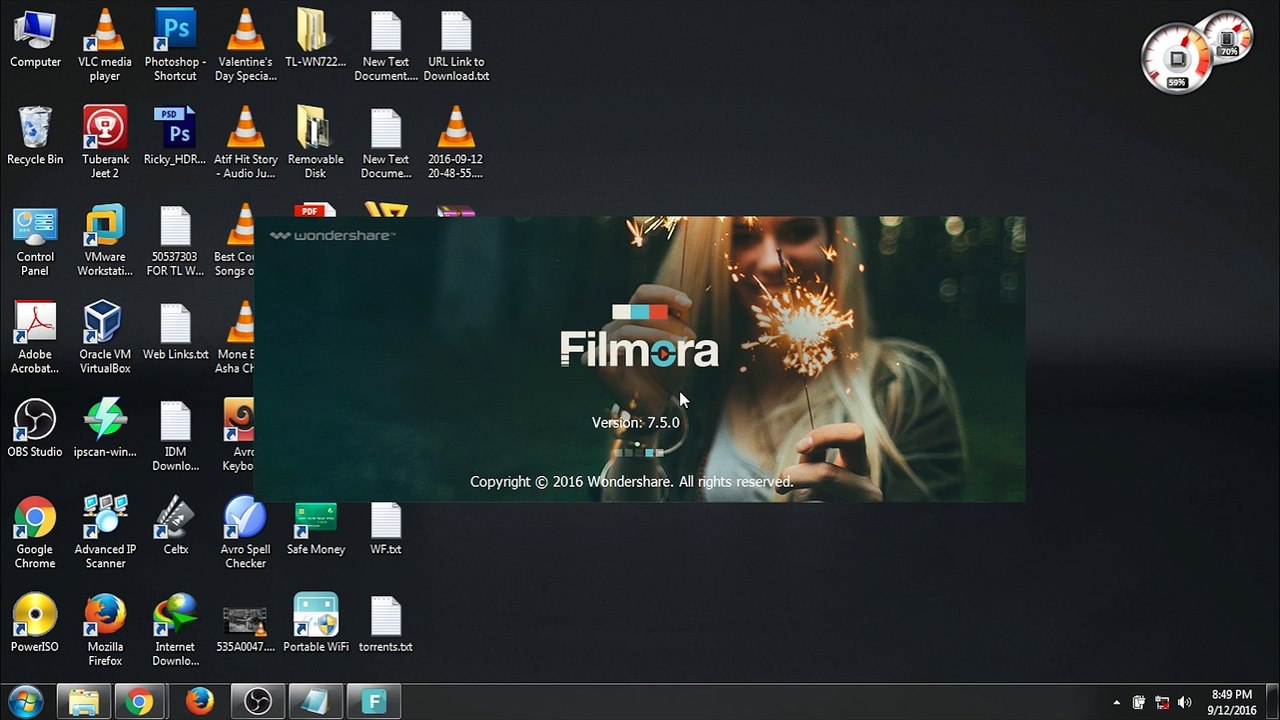The height and width of the screenshot is (720, 1280).
Task: Select the WF.txt file
Action: coord(385,527)
